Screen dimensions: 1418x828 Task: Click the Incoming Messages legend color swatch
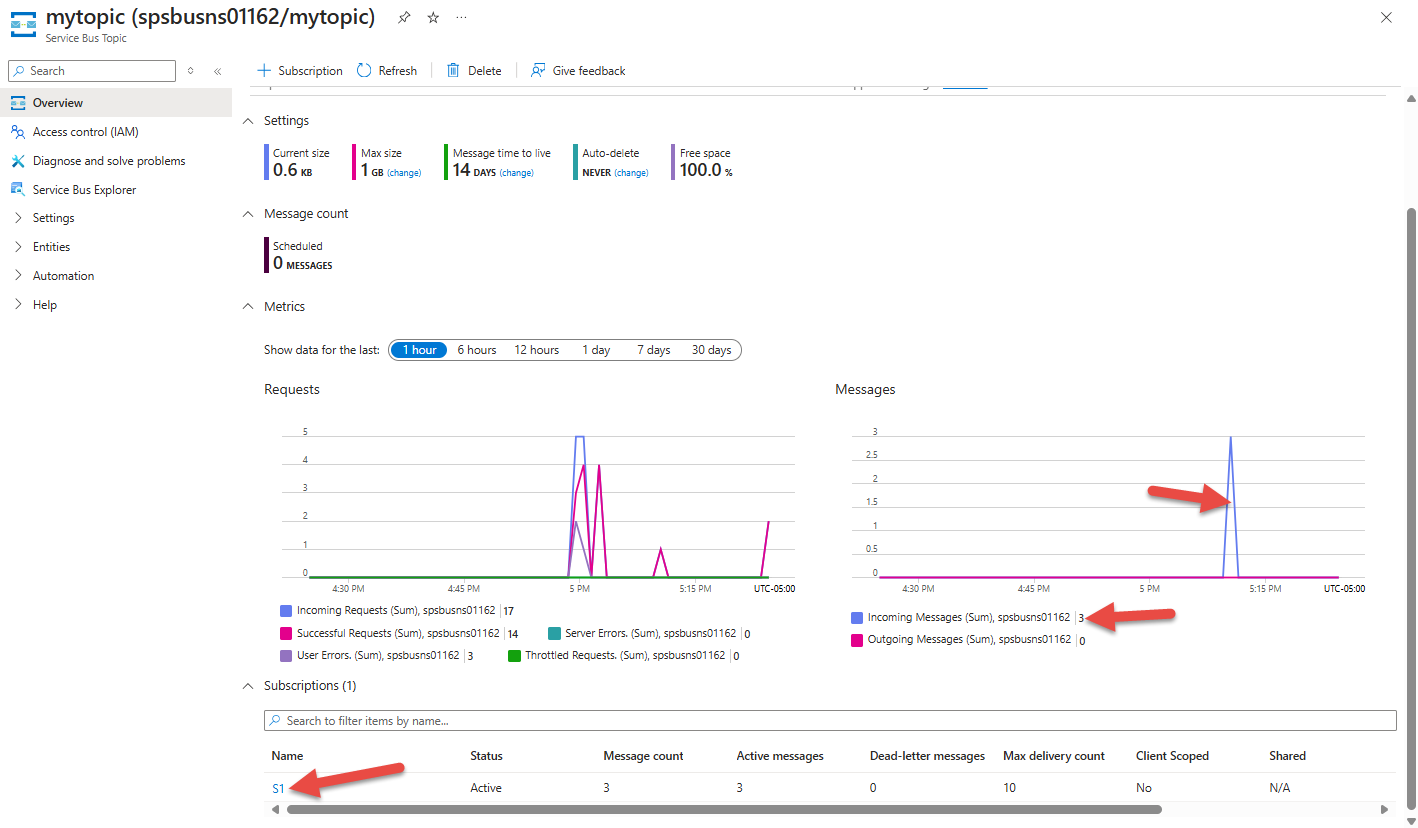coord(856,617)
